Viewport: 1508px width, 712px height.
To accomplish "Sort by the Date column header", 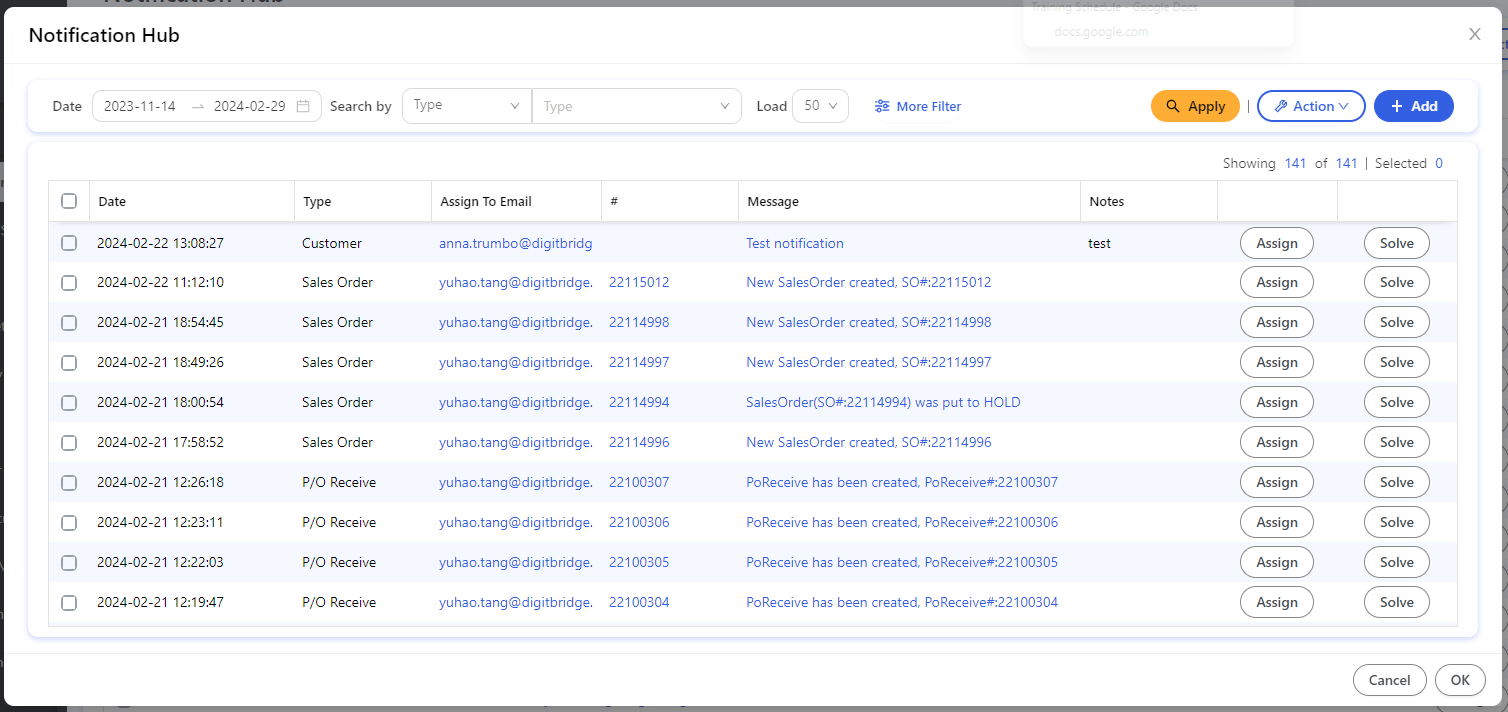I will (112, 201).
